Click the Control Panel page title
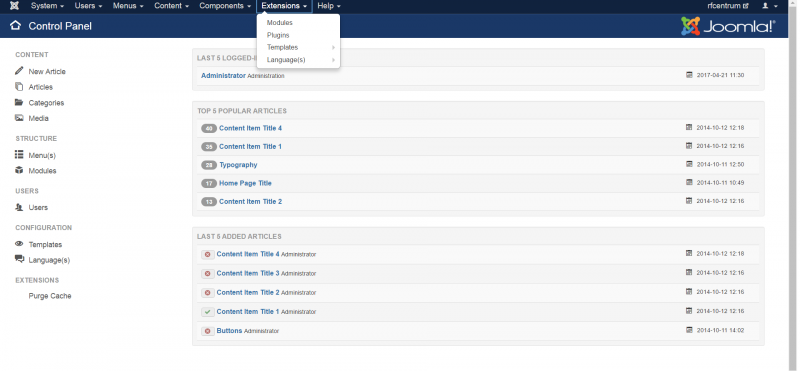Screen dimensions: 800x371 pos(60,26)
